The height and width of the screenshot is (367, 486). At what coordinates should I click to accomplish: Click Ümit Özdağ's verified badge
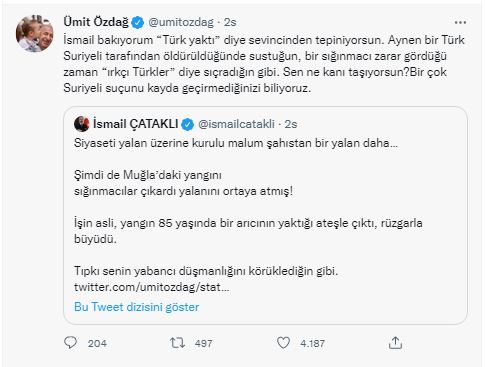[137, 22]
